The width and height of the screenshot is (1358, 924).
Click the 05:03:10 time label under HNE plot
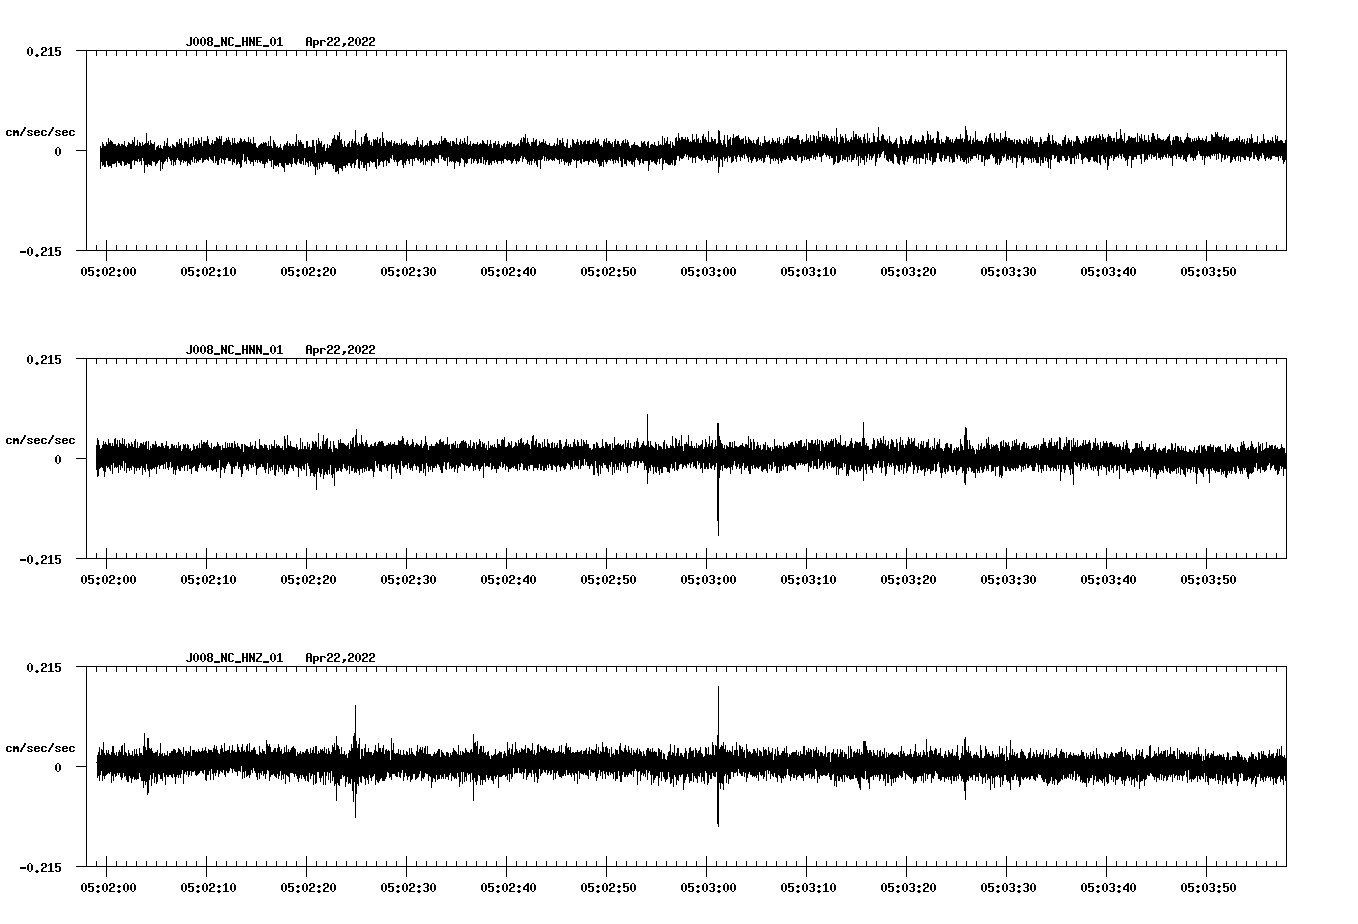coord(808,271)
